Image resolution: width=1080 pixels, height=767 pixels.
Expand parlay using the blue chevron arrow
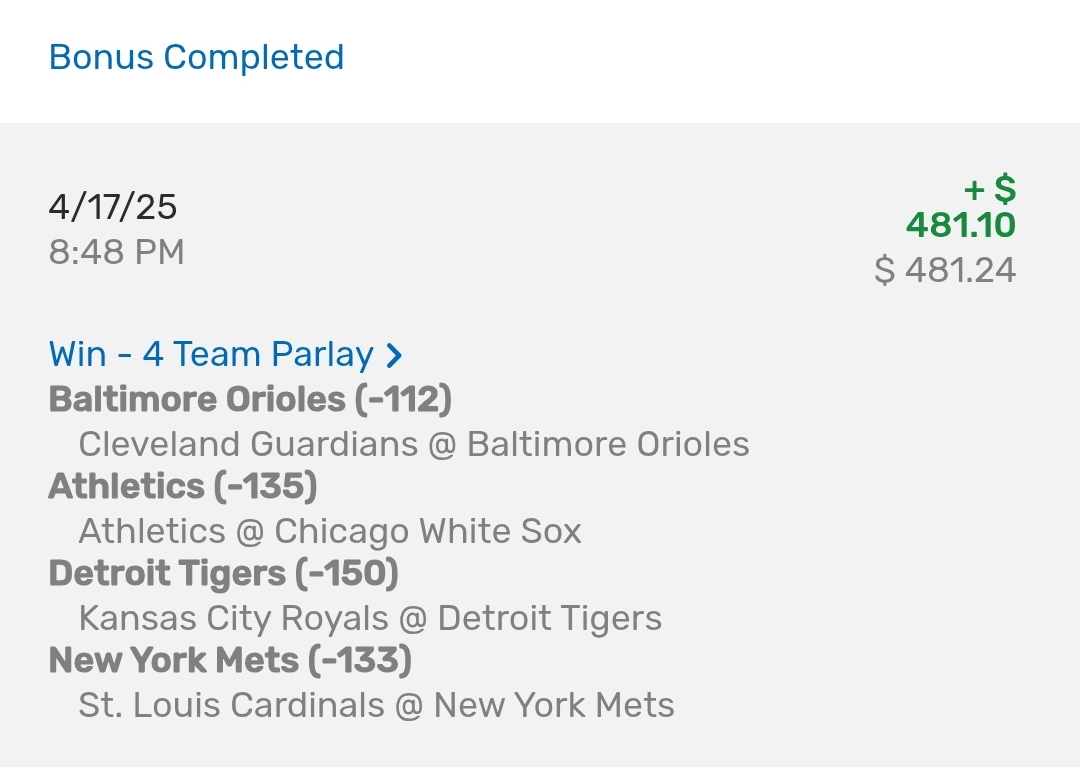(394, 355)
